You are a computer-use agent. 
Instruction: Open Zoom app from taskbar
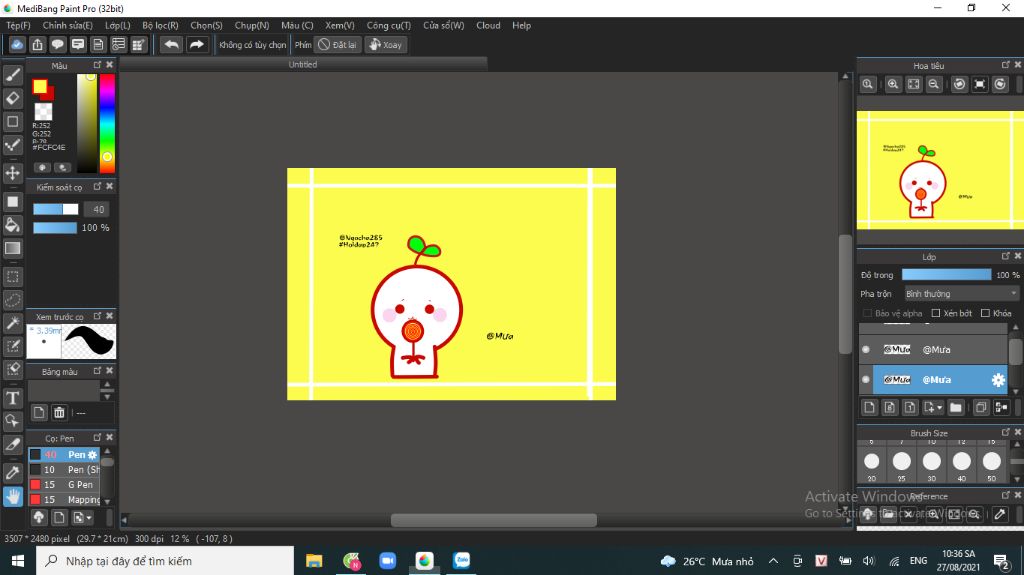388,561
